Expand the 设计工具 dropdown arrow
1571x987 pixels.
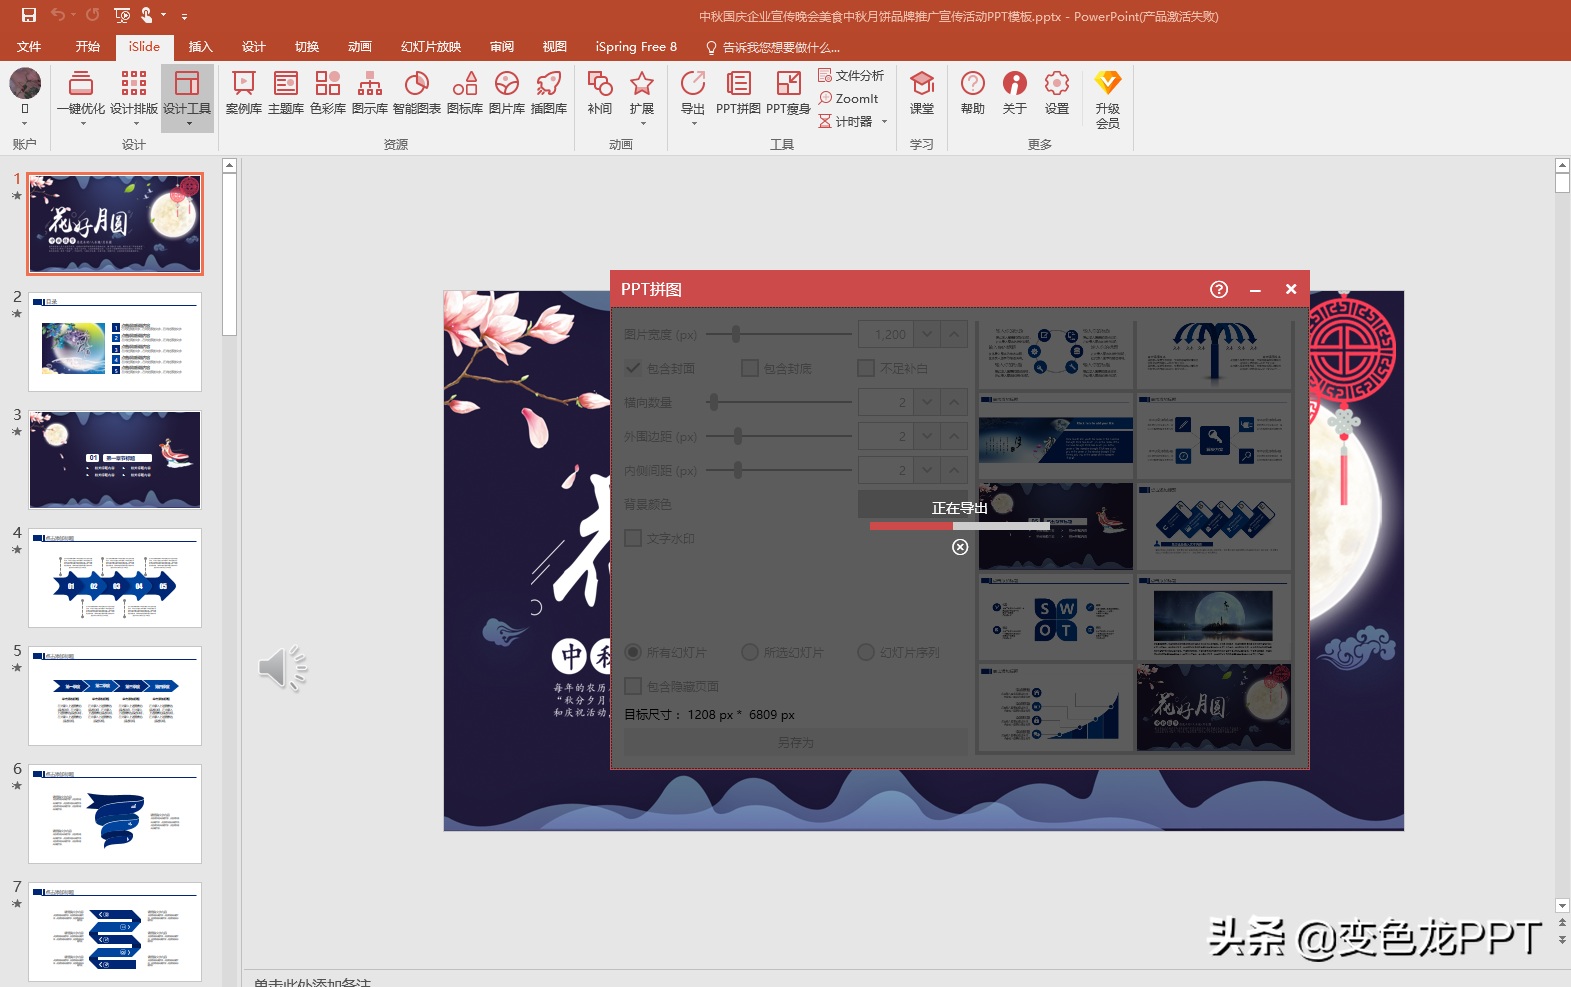click(x=187, y=124)
